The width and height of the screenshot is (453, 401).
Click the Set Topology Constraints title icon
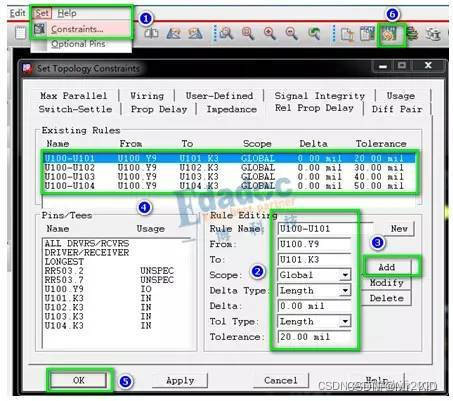coord(27,68)
